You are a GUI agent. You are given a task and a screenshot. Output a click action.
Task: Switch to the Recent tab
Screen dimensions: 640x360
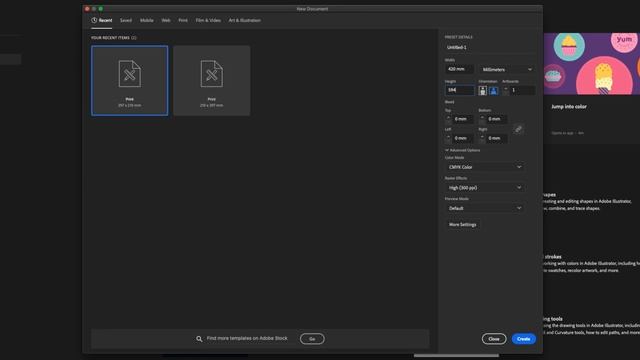coord(102,20)
